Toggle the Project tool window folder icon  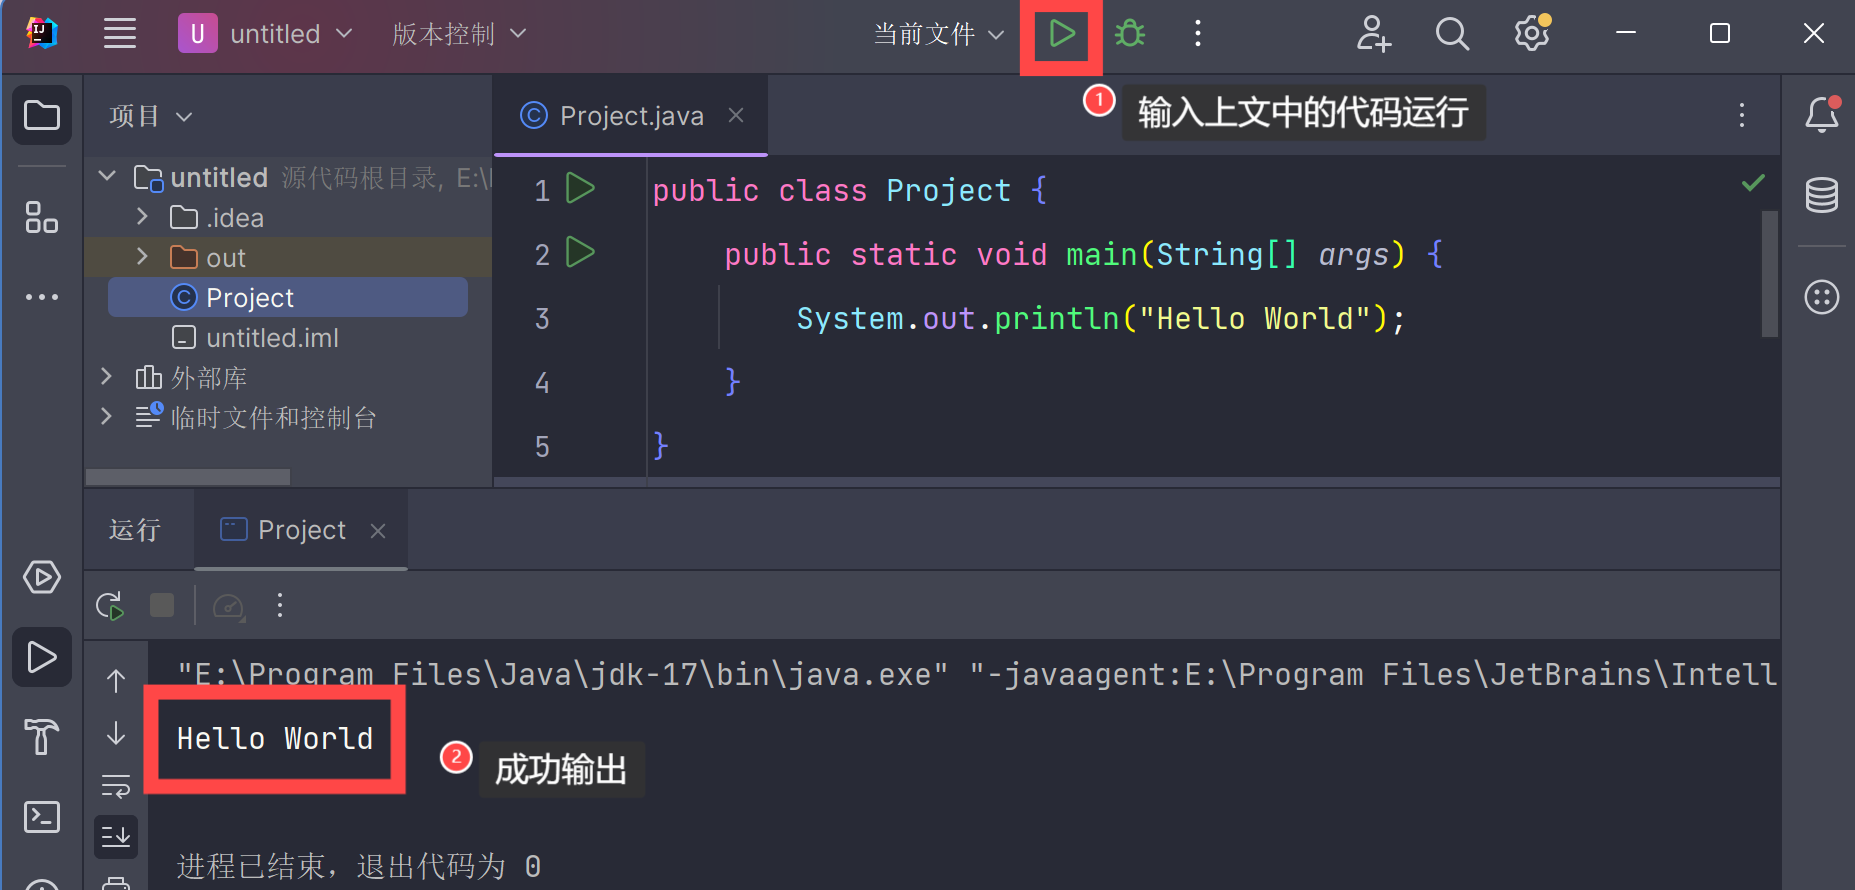coord(41,115)
